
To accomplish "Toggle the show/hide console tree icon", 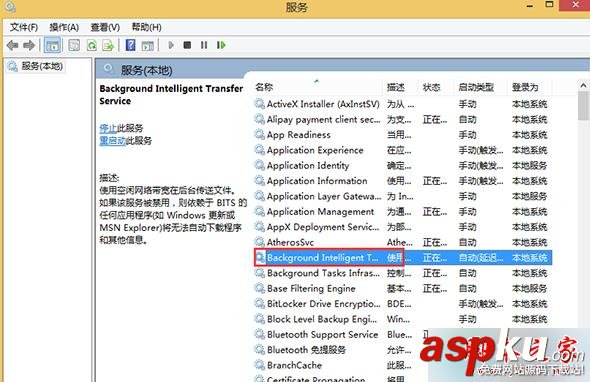I will pos(52,46).
